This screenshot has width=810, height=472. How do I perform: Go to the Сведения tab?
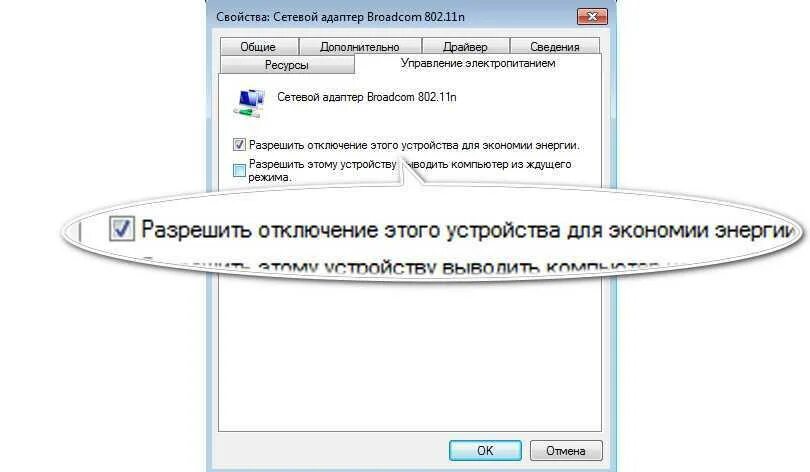[555, 46]
